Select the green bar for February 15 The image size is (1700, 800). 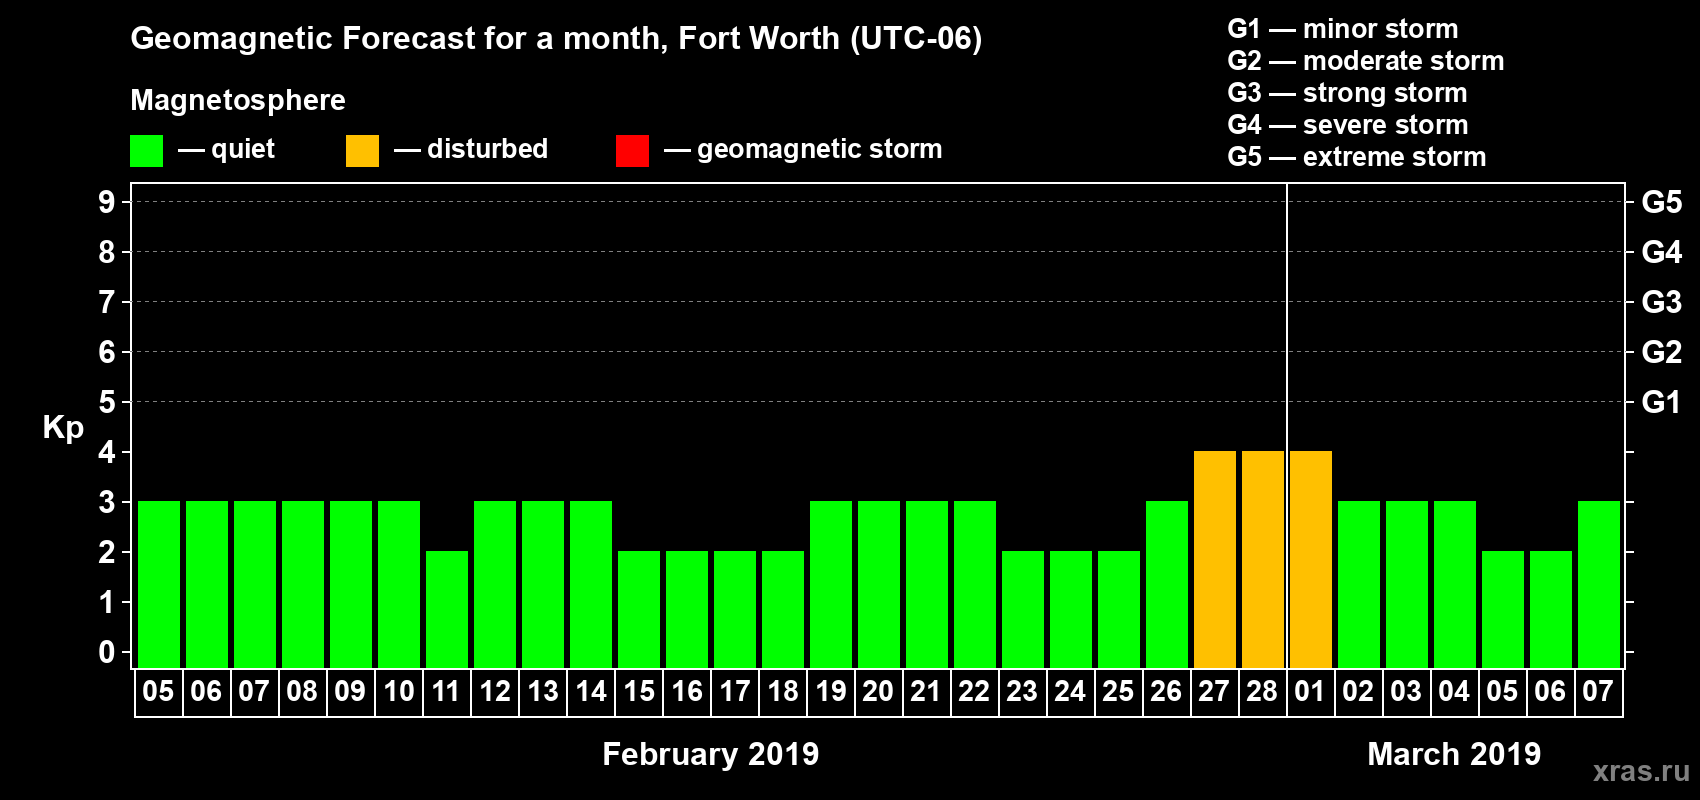click(x=639, y=610)
